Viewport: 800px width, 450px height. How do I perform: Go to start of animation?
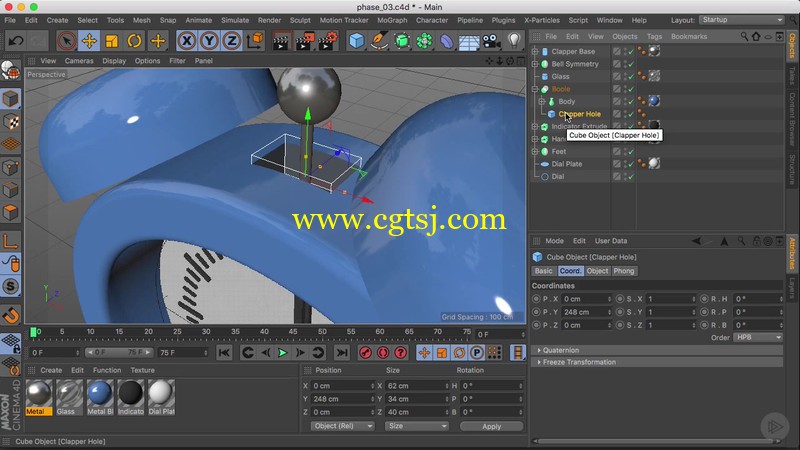[x=224, y=353]
